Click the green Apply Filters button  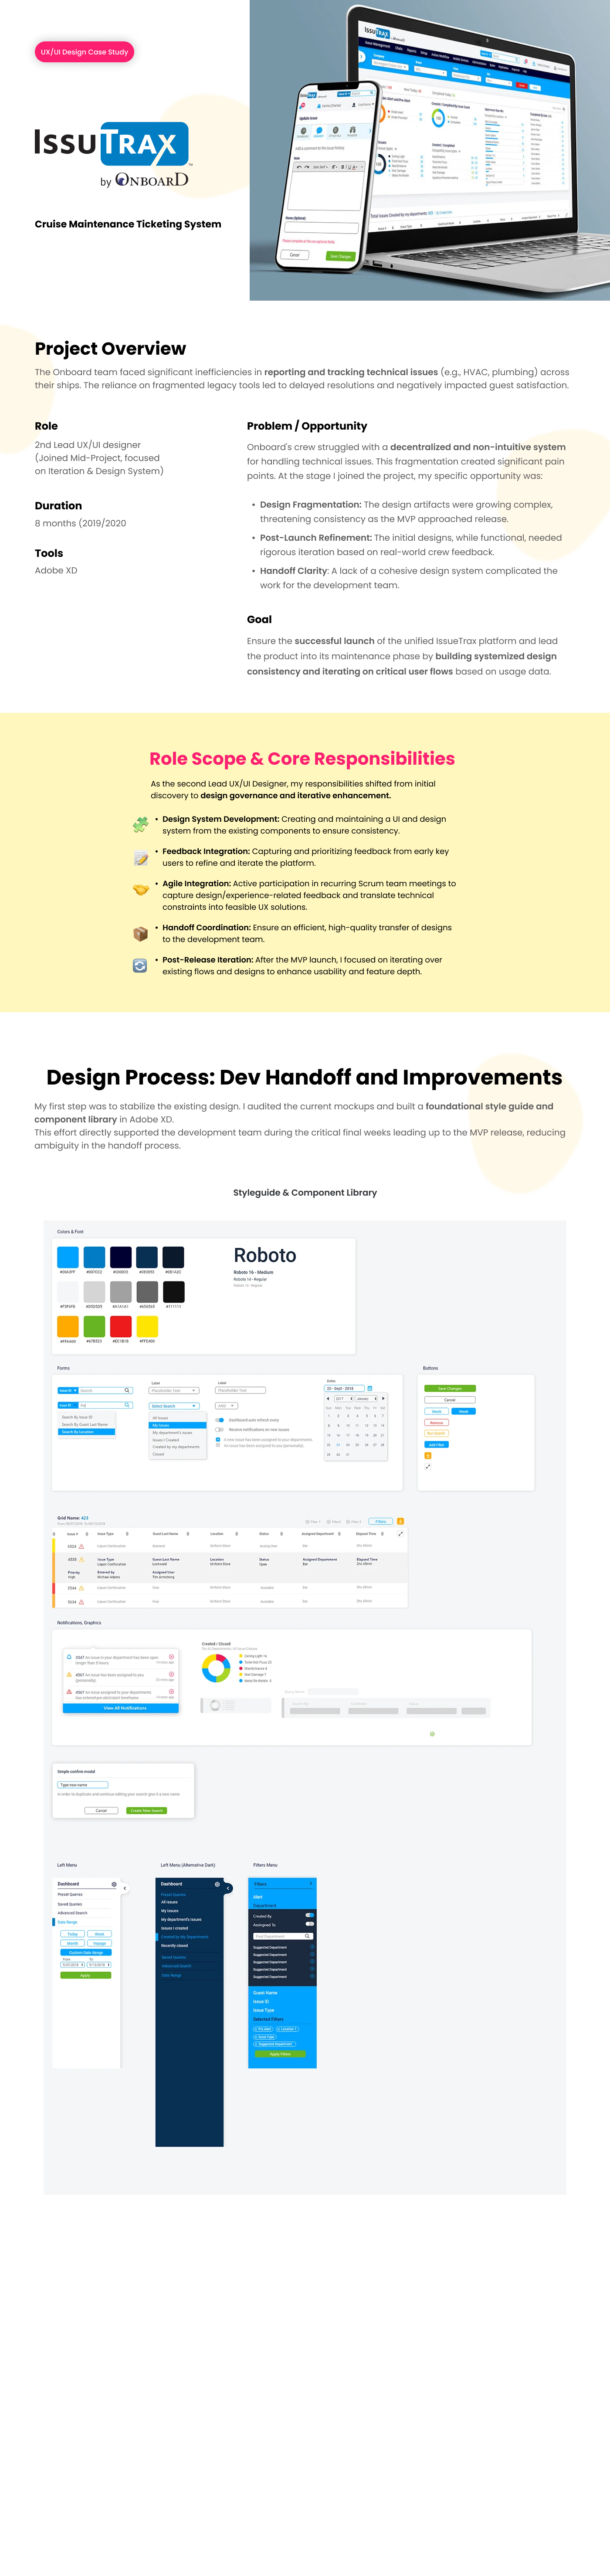281,2054
